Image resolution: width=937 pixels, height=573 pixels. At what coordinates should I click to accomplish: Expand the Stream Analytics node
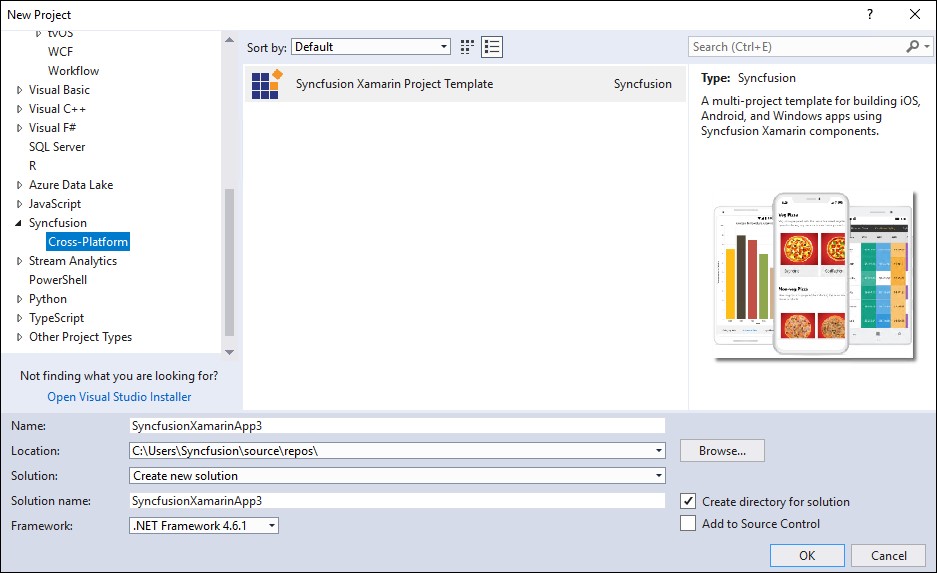coord(19,261)
